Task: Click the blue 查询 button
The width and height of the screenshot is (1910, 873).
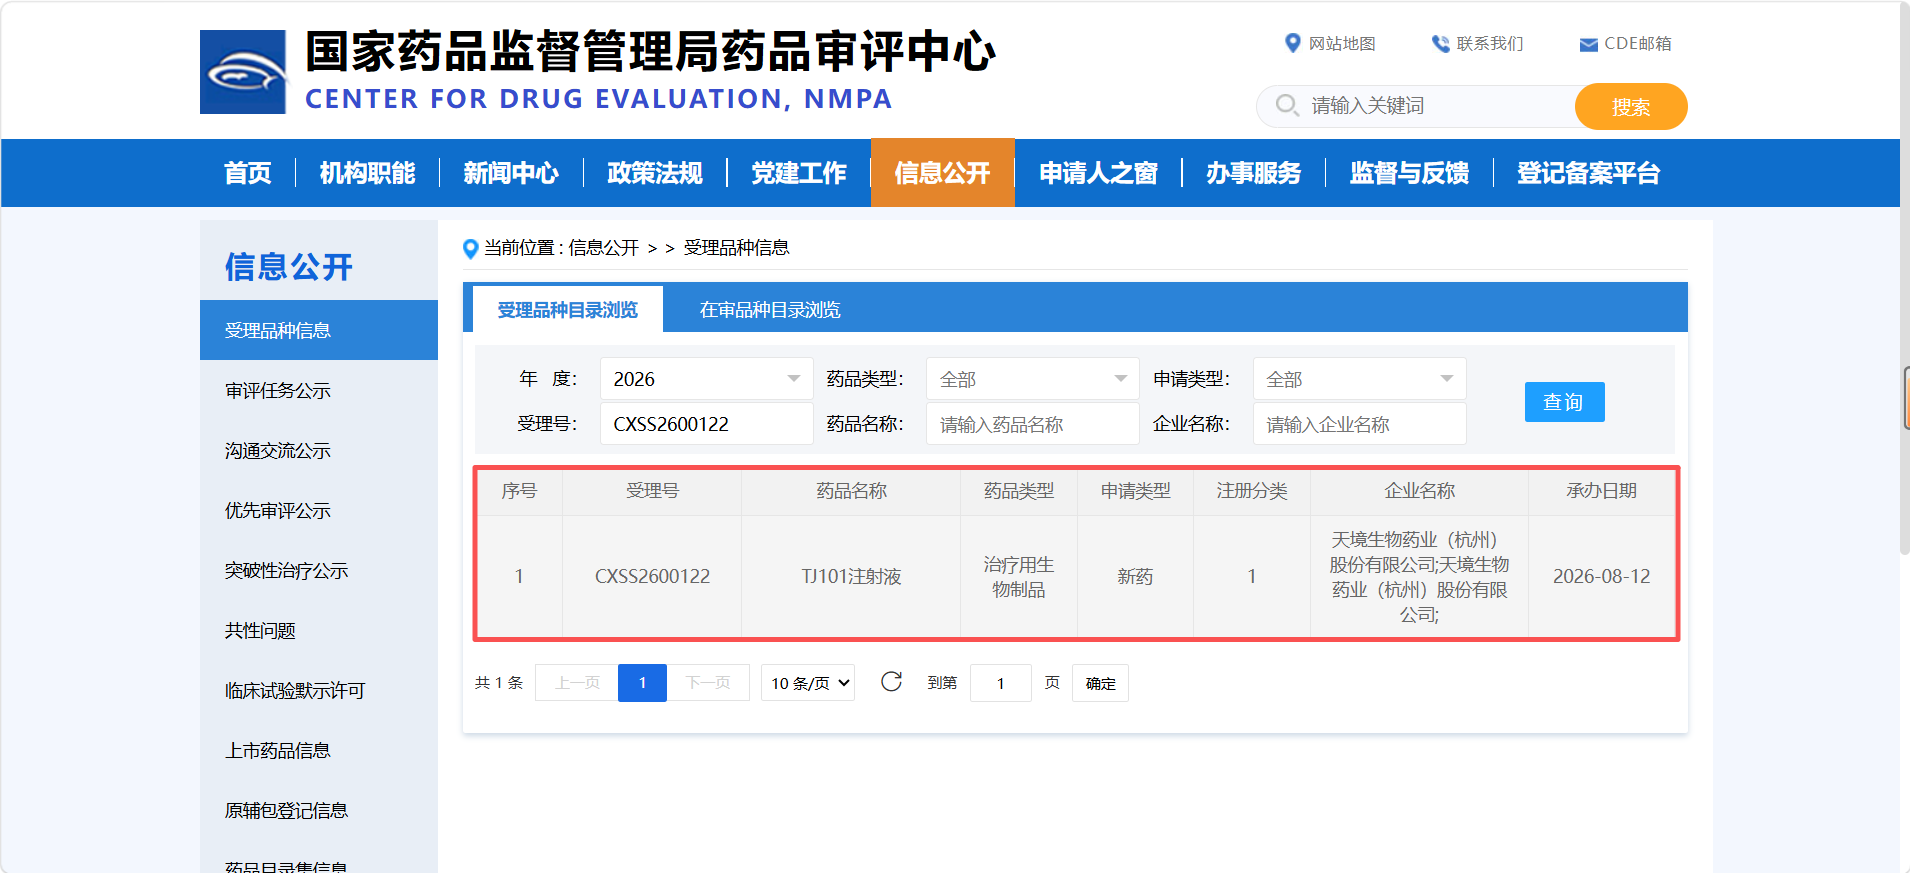Action: click(1564, 402)
